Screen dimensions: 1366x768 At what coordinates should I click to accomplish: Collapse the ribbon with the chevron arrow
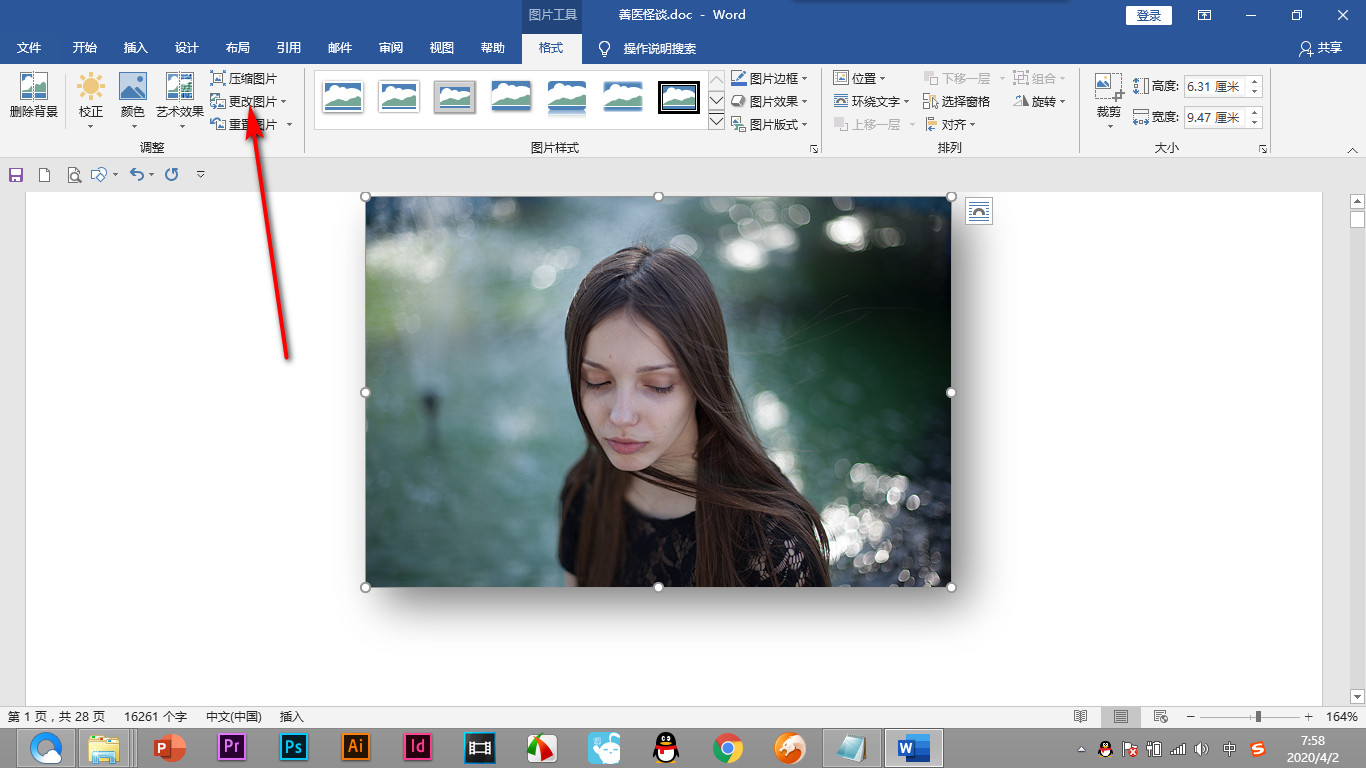[1353, 150]
